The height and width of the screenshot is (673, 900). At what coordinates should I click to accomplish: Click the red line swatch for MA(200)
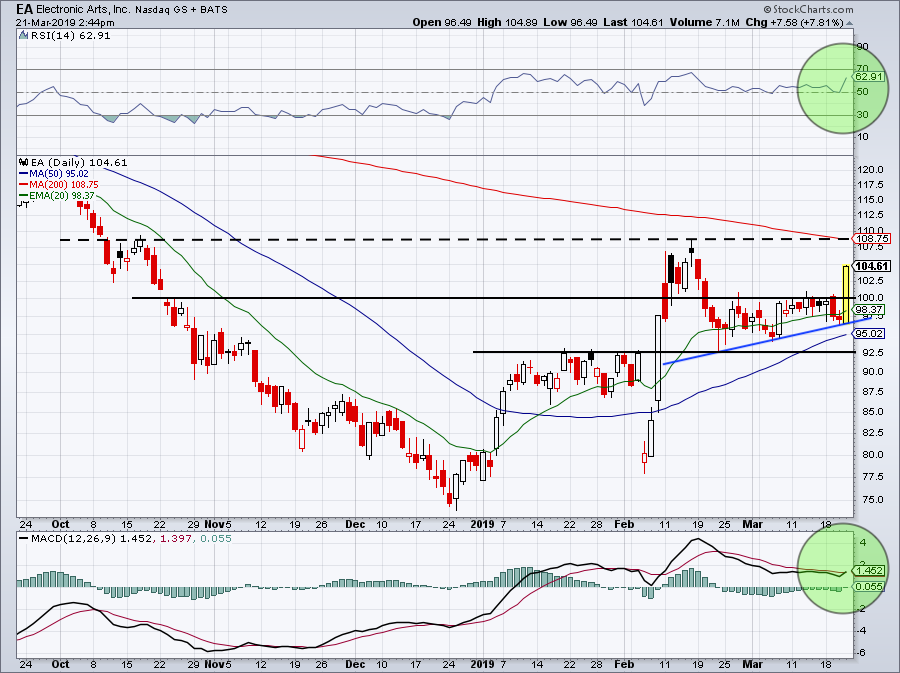24,185
